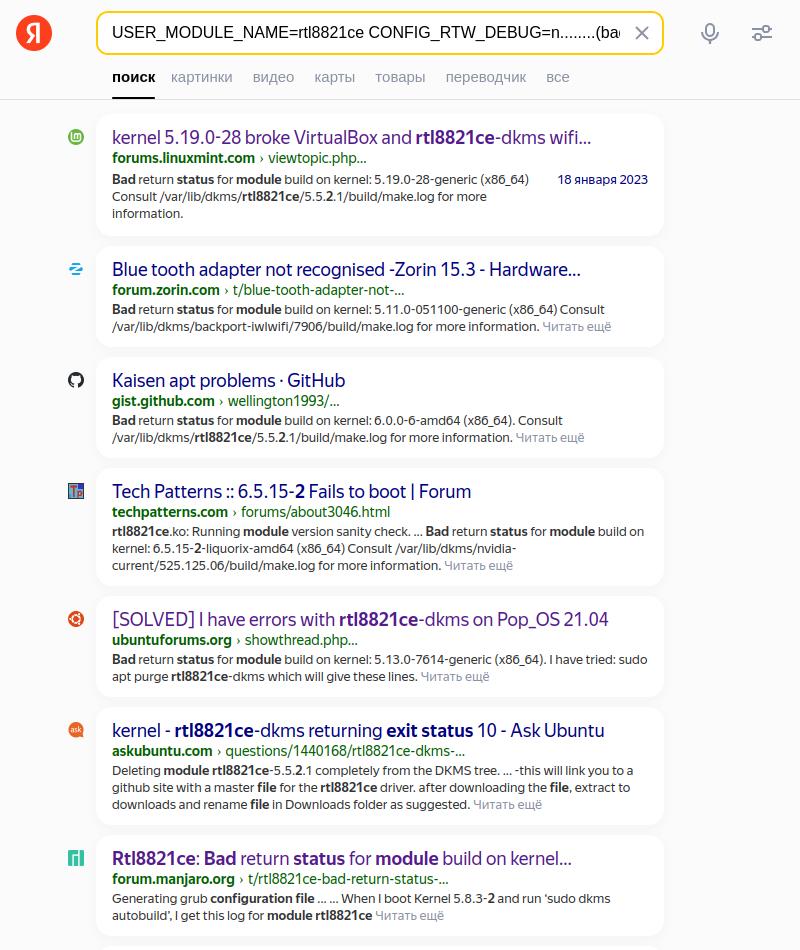
Task: Click Linux Mint favicon beside first result
Action: pyautogui.click(x=76, y=137)
